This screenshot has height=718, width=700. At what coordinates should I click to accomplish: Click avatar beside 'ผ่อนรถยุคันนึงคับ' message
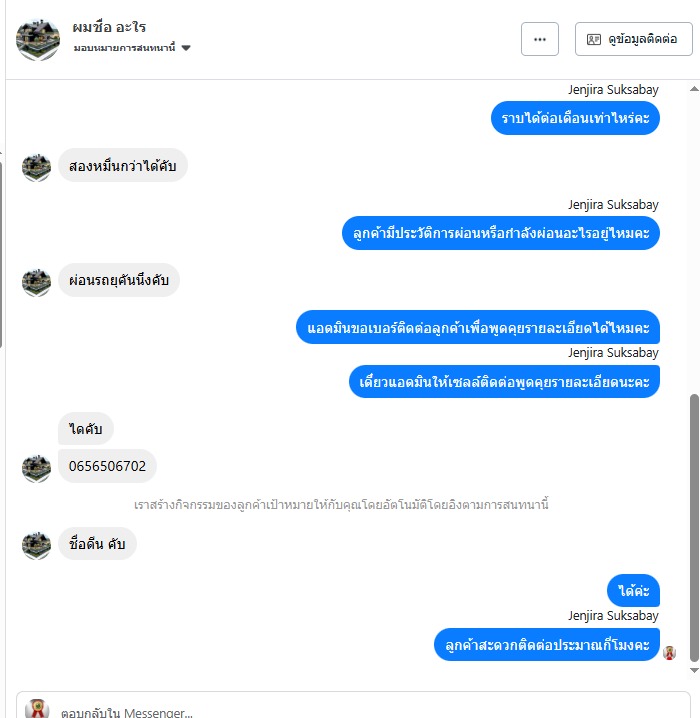pos(37,283)
